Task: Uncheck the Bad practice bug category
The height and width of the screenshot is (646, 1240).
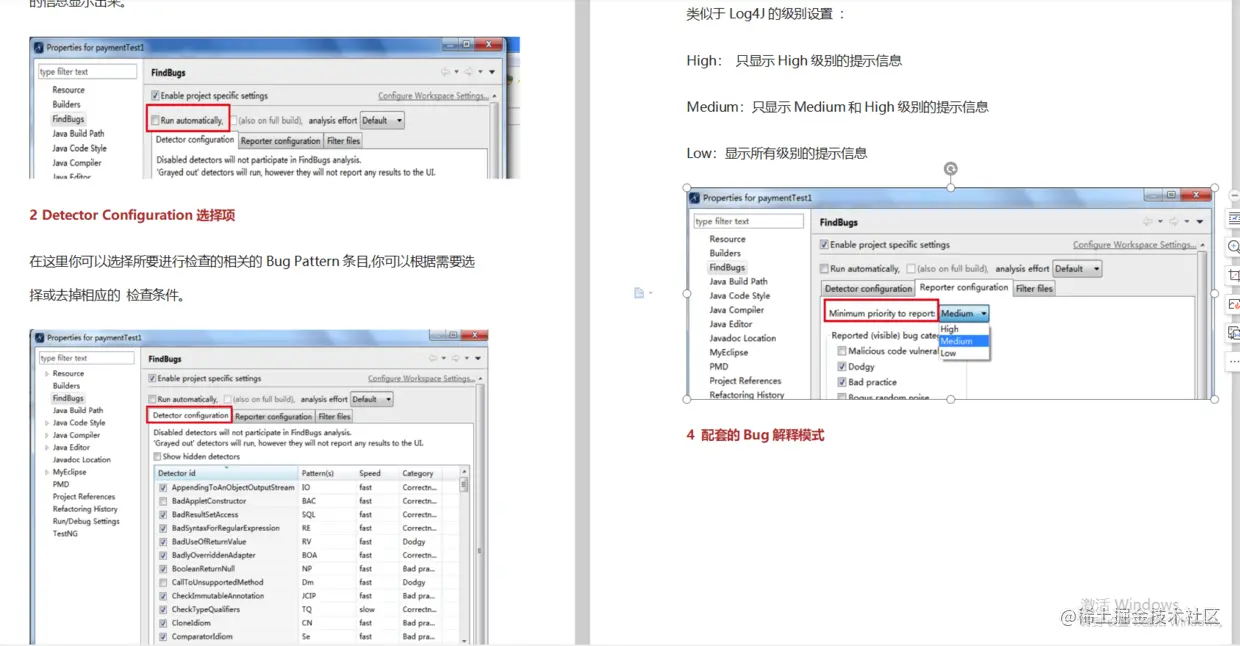Action: (x=841, y=382)
